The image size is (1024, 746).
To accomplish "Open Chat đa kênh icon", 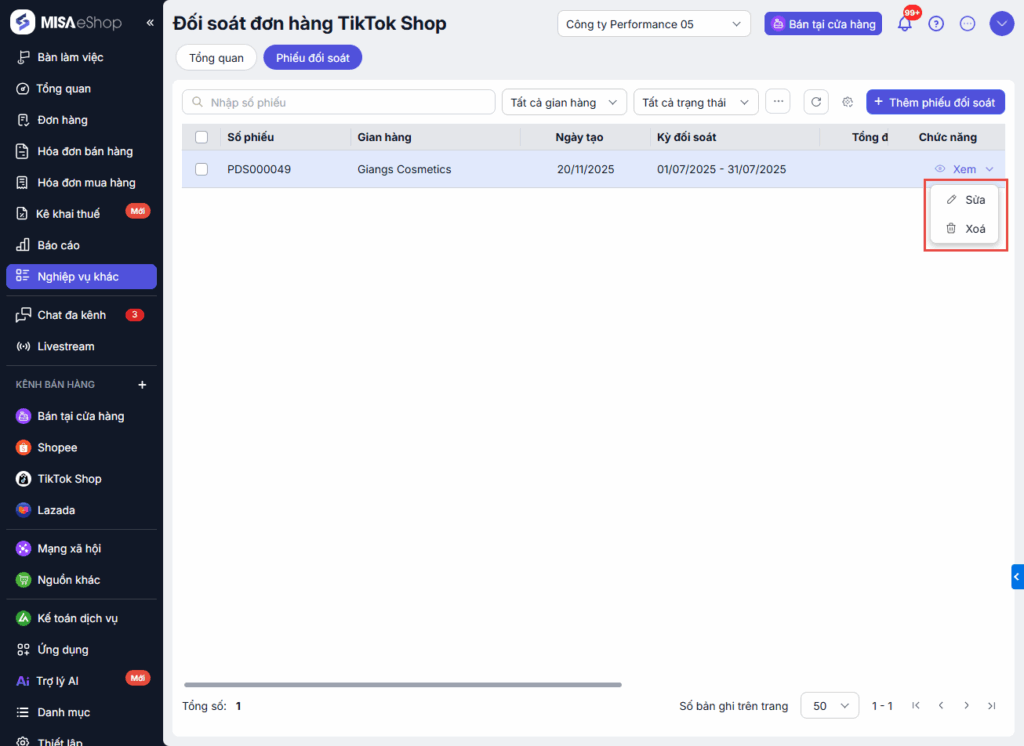I will click(x=24, y=315).
